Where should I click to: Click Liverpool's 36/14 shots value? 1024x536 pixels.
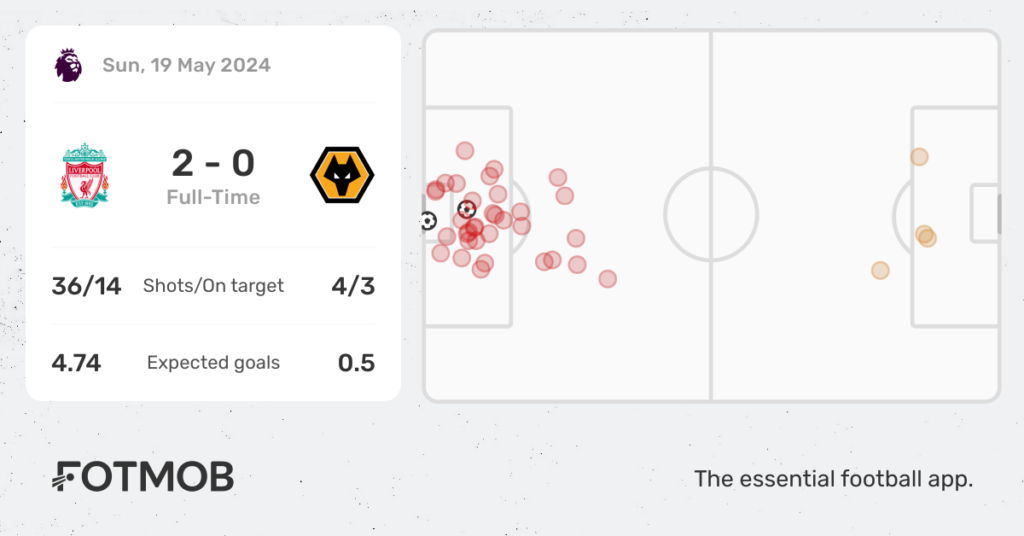86,286
